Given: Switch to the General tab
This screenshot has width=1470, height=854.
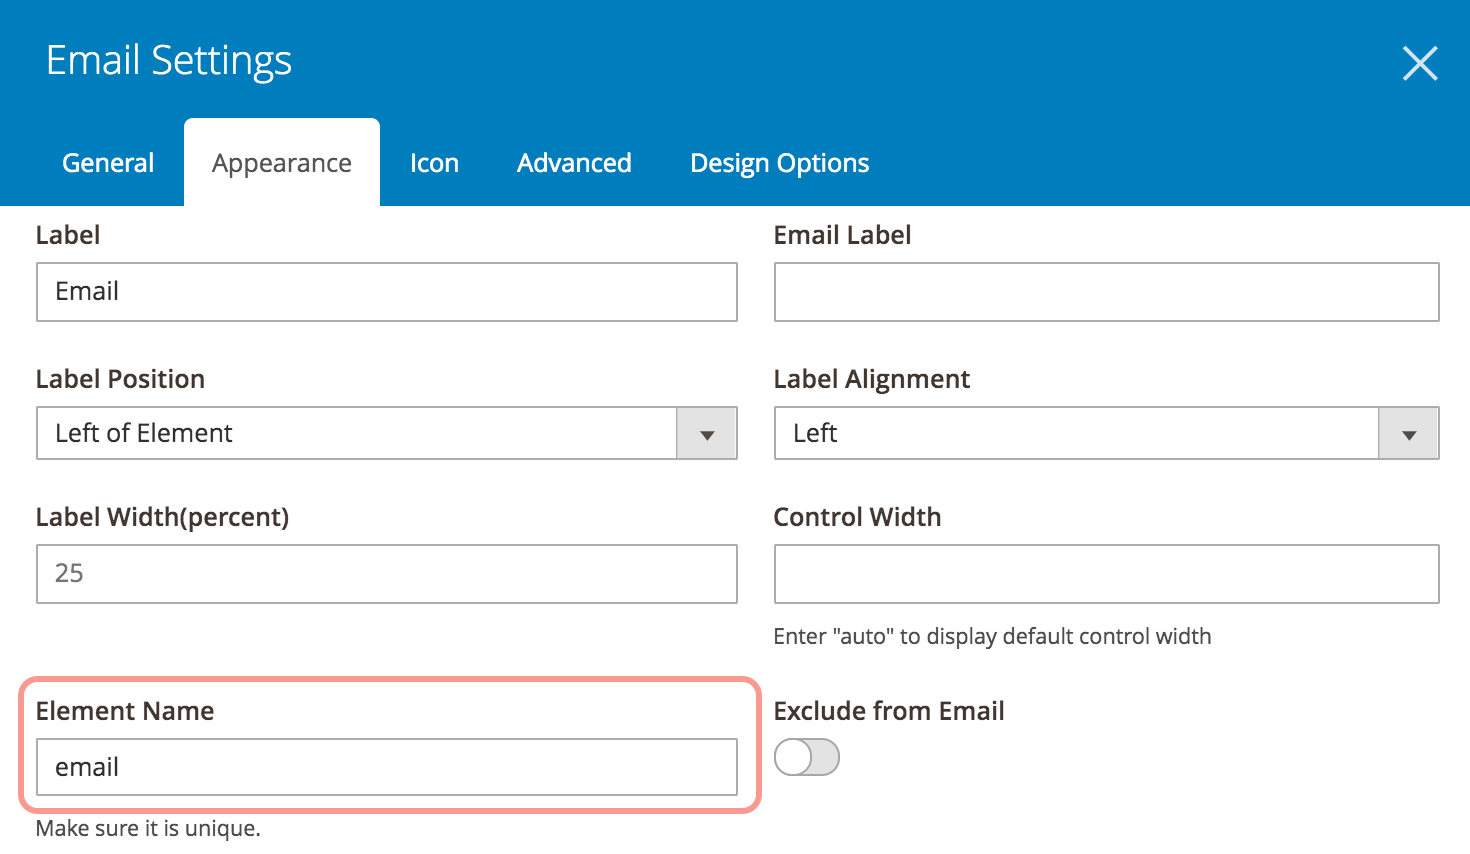Looking at the screenshot, I should [108, 163].
